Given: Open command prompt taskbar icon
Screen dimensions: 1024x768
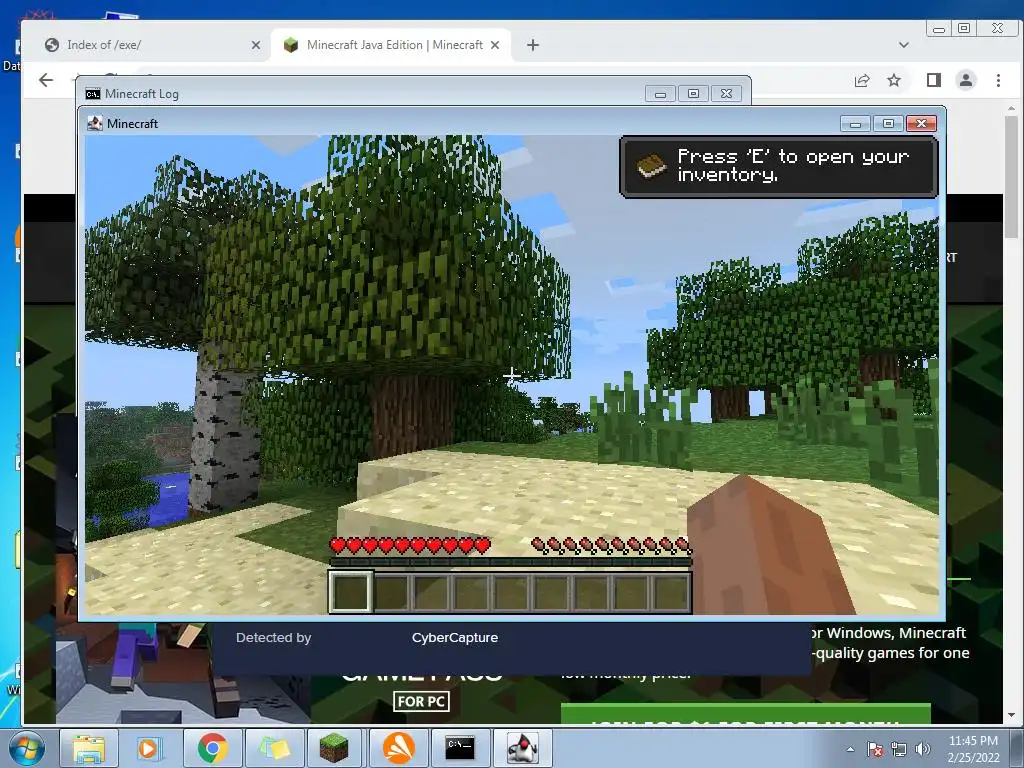Looking at the screenshot, I should (x=460, y=748).
